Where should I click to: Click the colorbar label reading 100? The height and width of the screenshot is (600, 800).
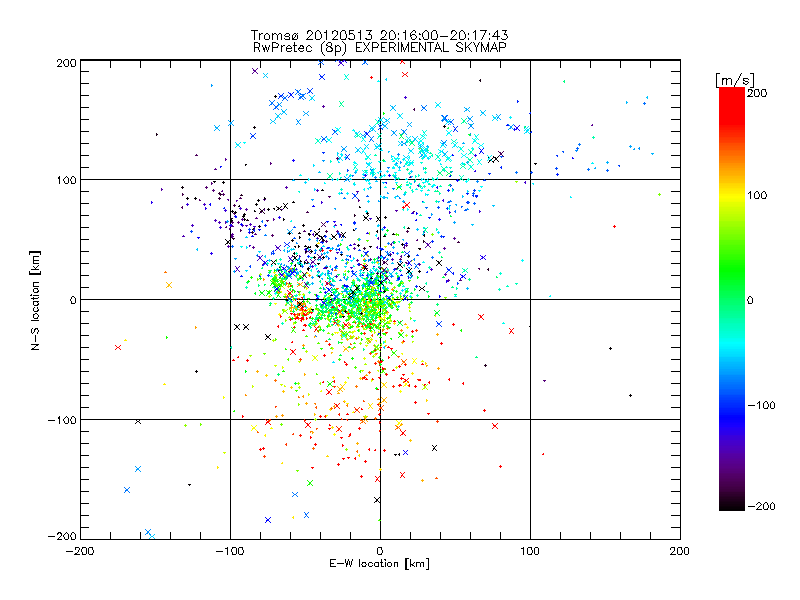(x=757, y=195)
